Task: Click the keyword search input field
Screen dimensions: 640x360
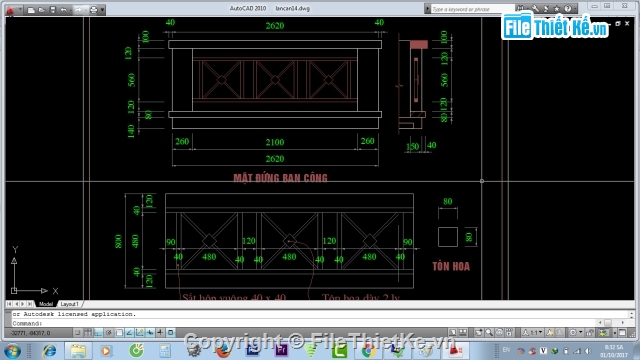Action: [x=471, y=9]
